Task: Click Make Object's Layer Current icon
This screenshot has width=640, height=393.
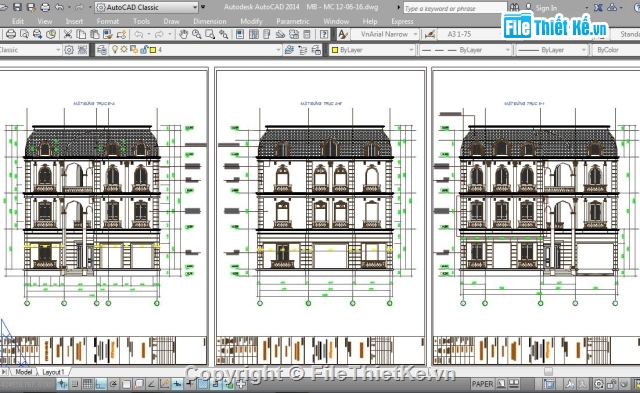Action: [289, 50]
